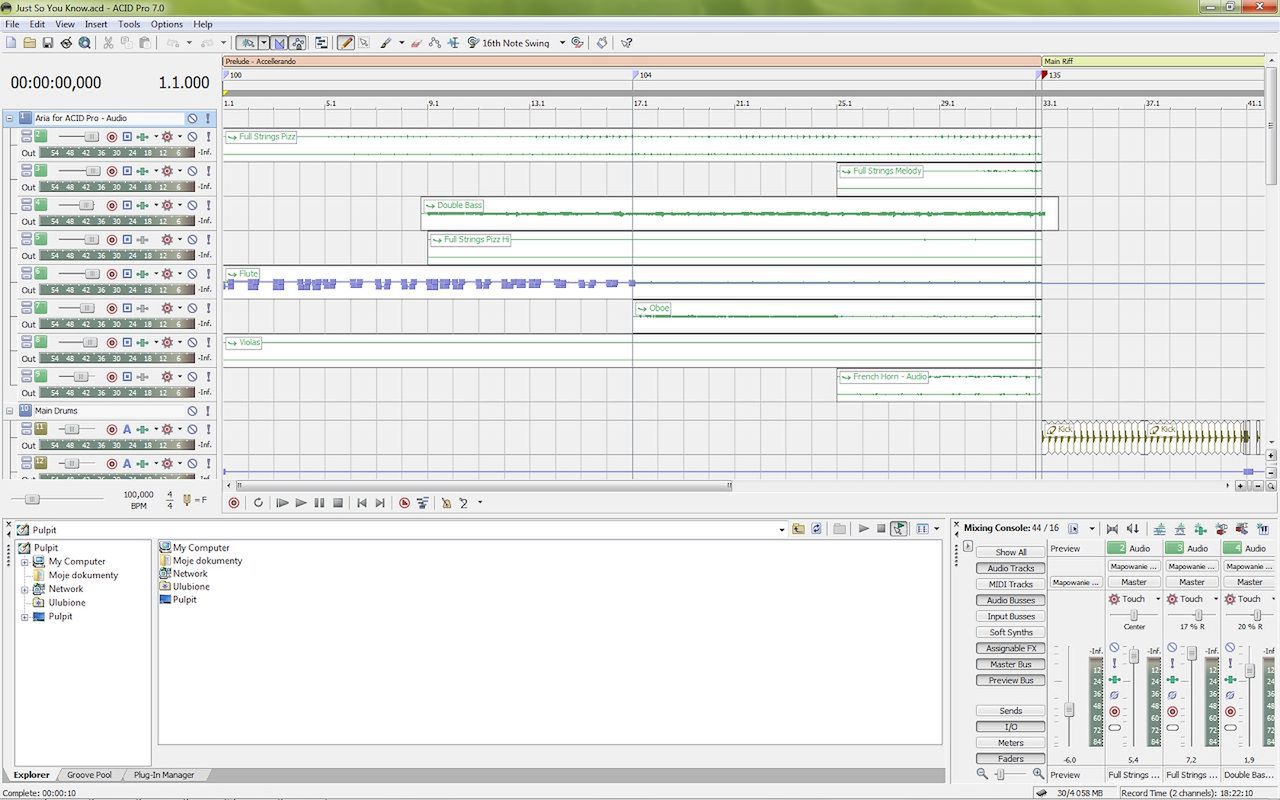Collapse the Aria for ACID Pro folder track

(9, 118)
